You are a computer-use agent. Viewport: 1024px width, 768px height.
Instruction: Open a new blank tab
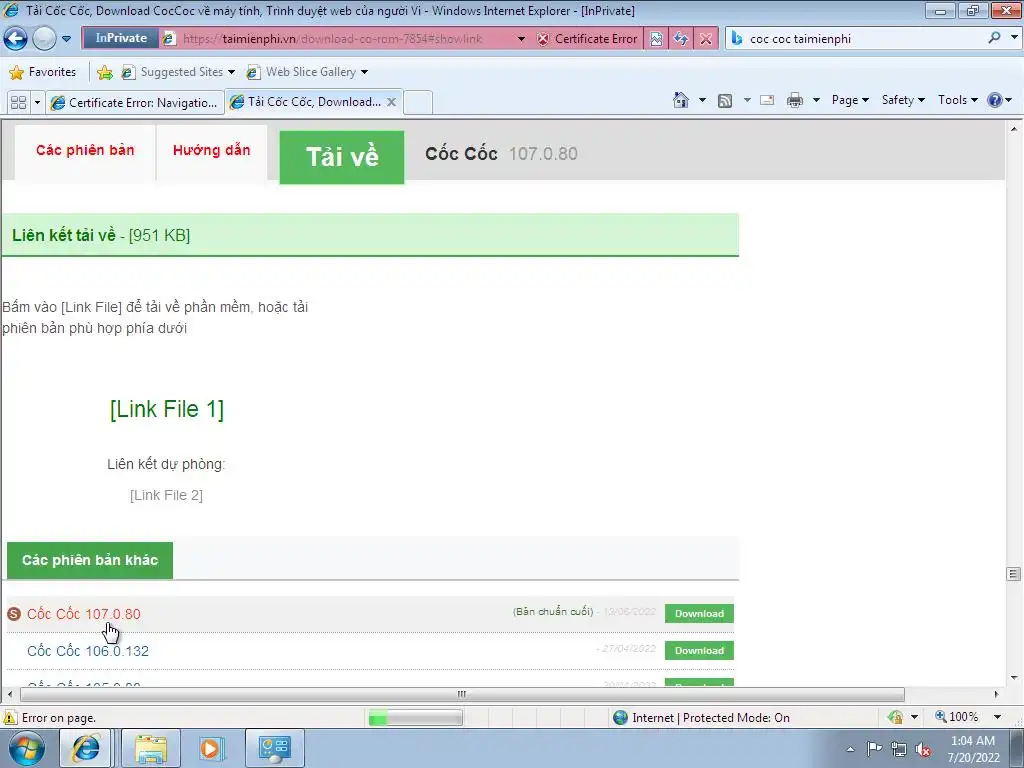click(x=418, y=103)
